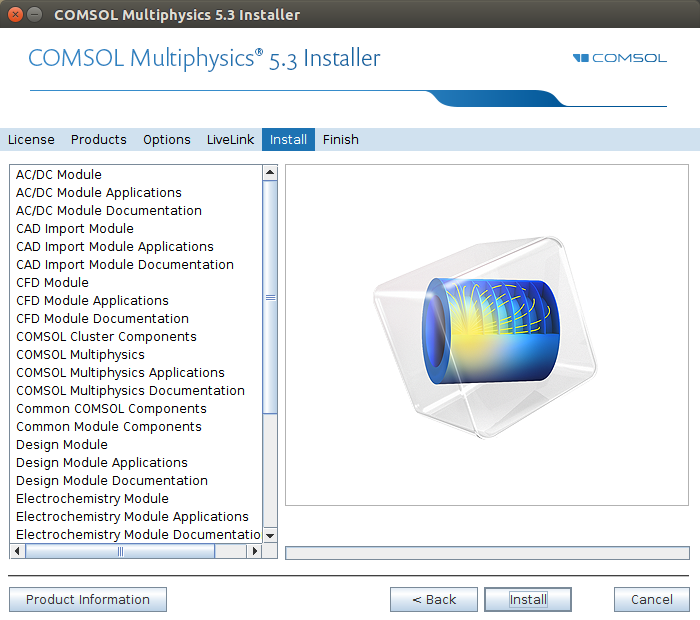
Task: Select CFD Module in the list
Action: coord(52,283)
